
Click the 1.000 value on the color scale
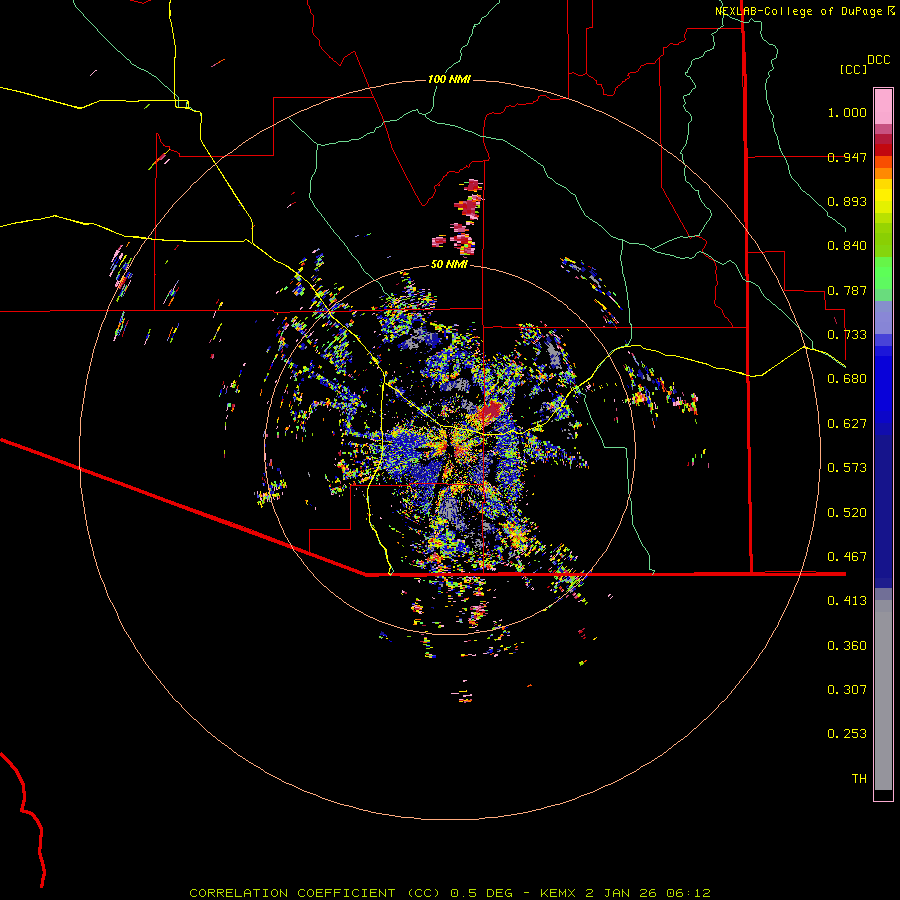tap(847, 112)
